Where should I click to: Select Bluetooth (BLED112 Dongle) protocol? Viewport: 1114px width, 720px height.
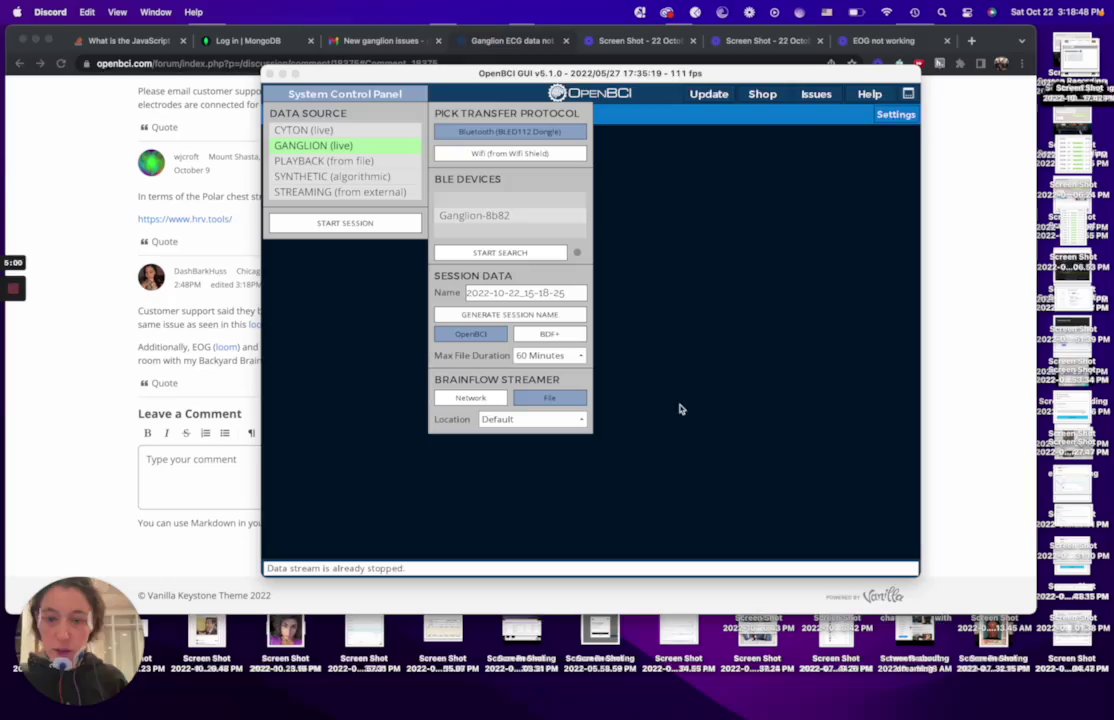510,131
